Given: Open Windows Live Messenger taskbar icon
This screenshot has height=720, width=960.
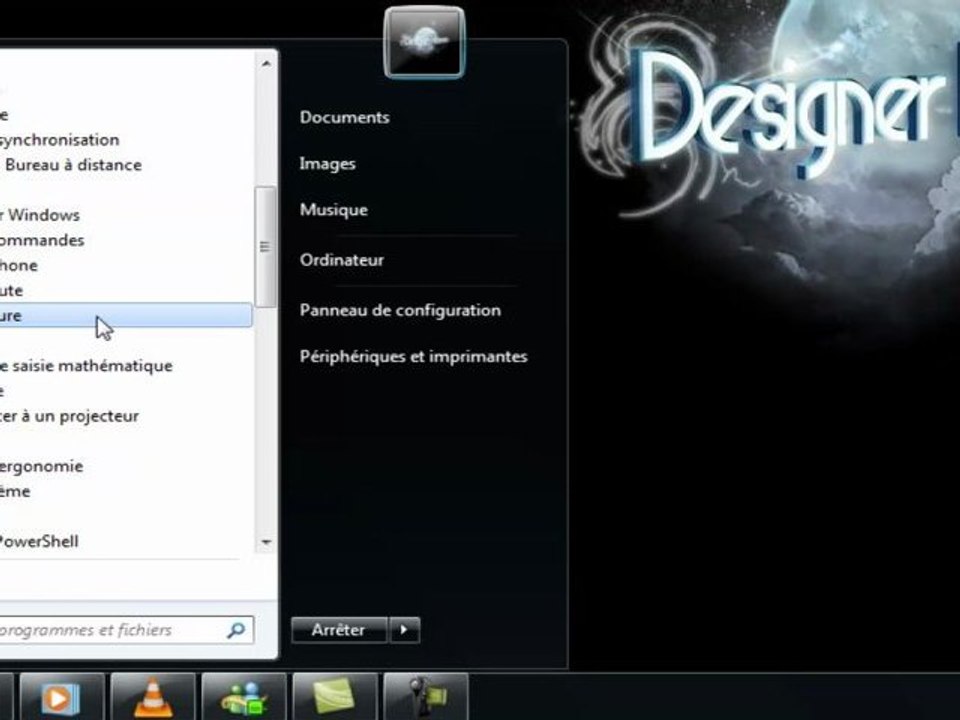Looking at the screenshot, I should pyautogui.click(x=244, y=697).
